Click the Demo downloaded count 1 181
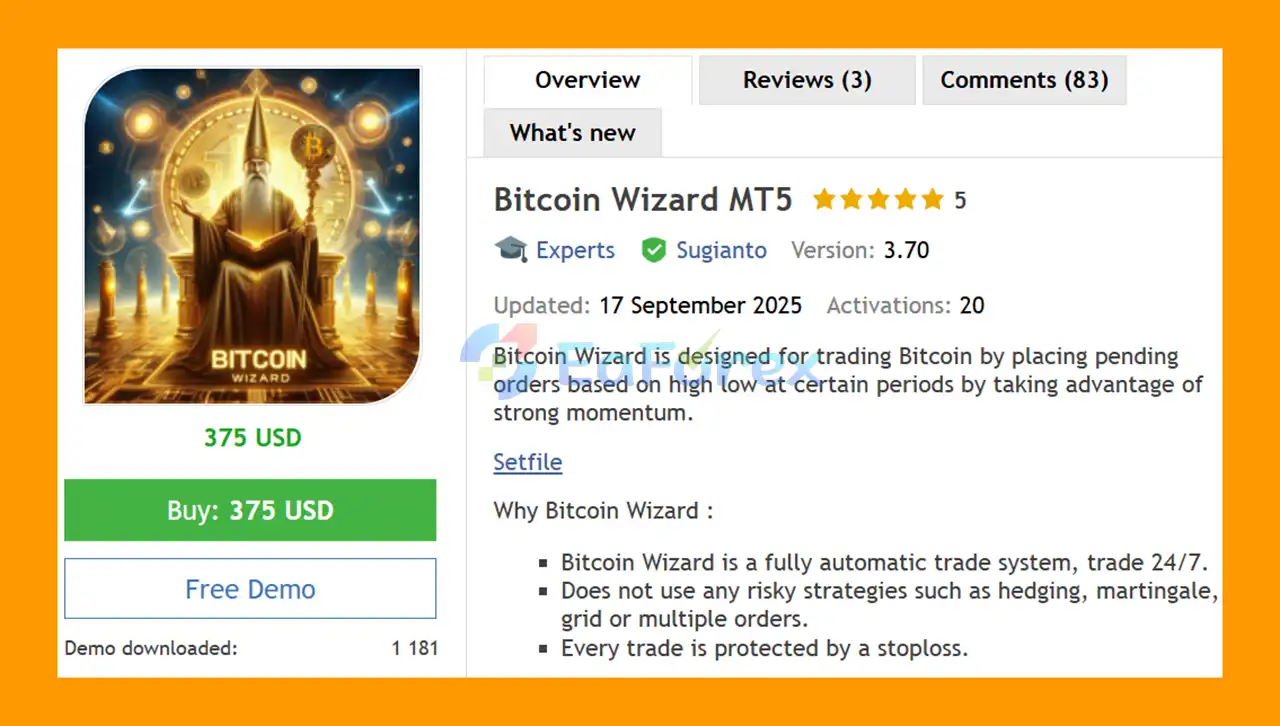This screenshot has width=1280, height=726. click(415, 648)
